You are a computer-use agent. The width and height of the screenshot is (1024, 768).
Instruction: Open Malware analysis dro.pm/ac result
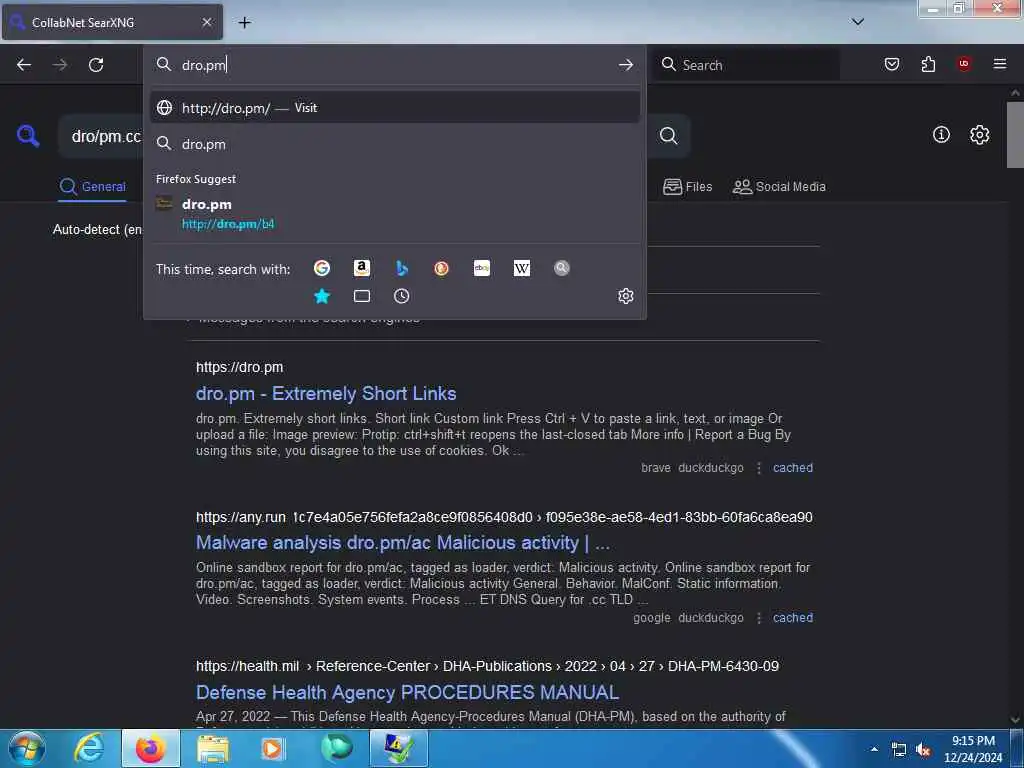click(403, 543)
